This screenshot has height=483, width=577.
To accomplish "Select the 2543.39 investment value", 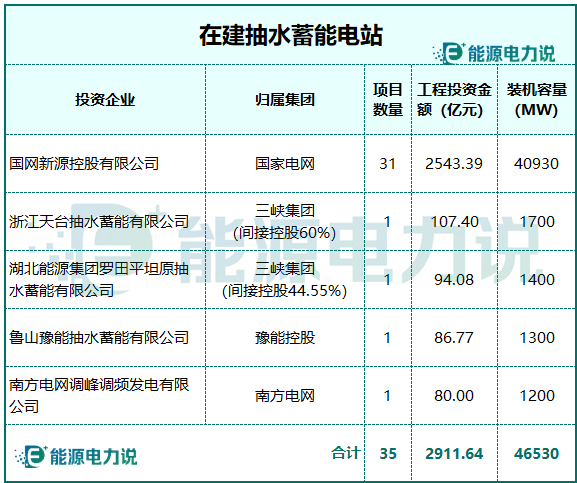I will (454, 164).
